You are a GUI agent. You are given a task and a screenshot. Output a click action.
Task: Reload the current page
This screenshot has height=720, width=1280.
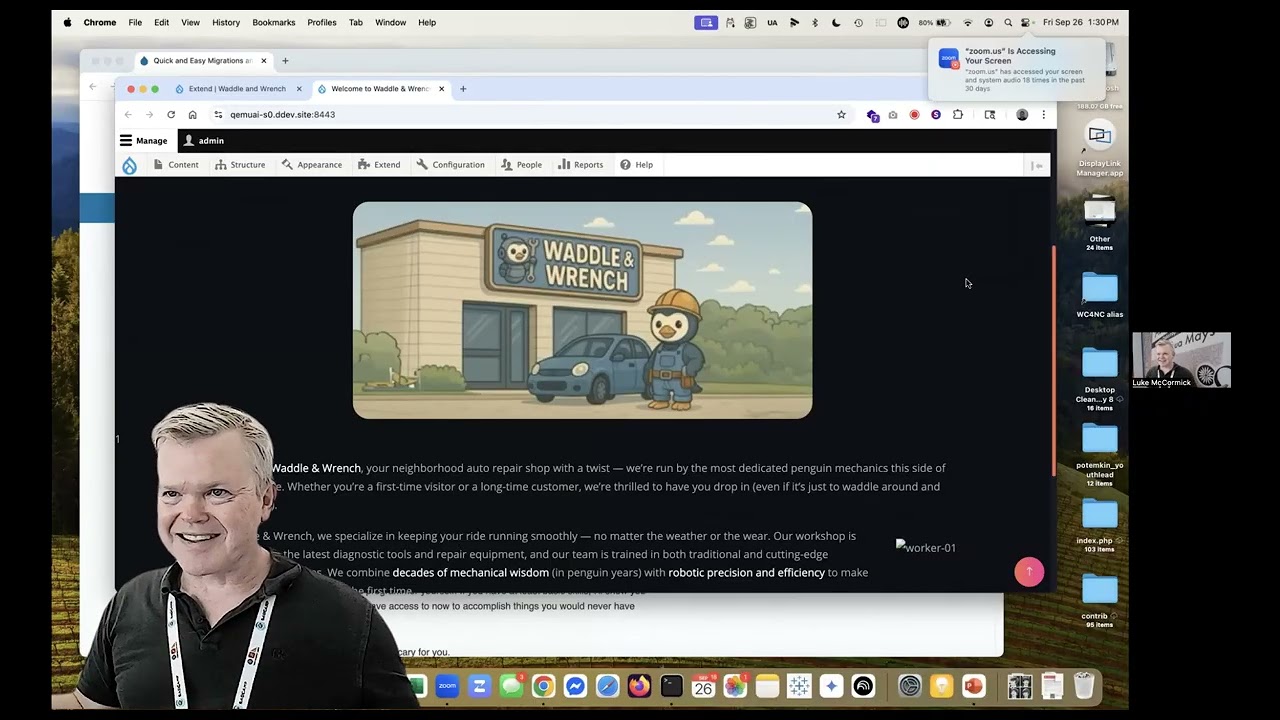(x=171, y=115)
